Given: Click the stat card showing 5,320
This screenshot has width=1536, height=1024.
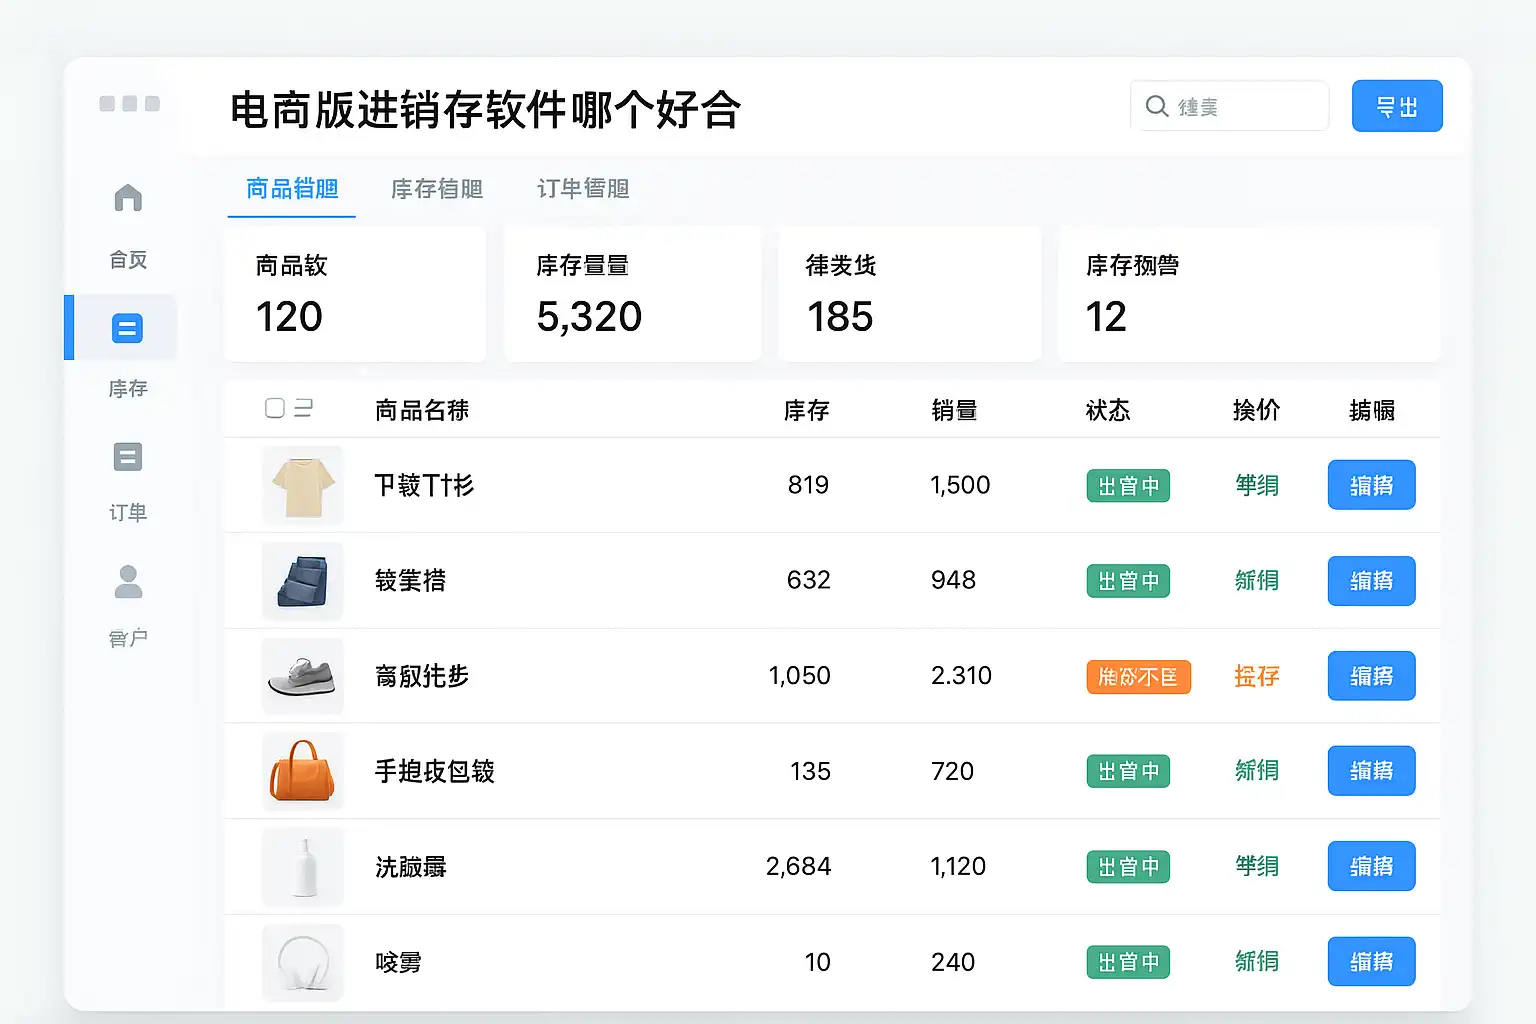Looking at the screenshot, I should pos(632,294).
